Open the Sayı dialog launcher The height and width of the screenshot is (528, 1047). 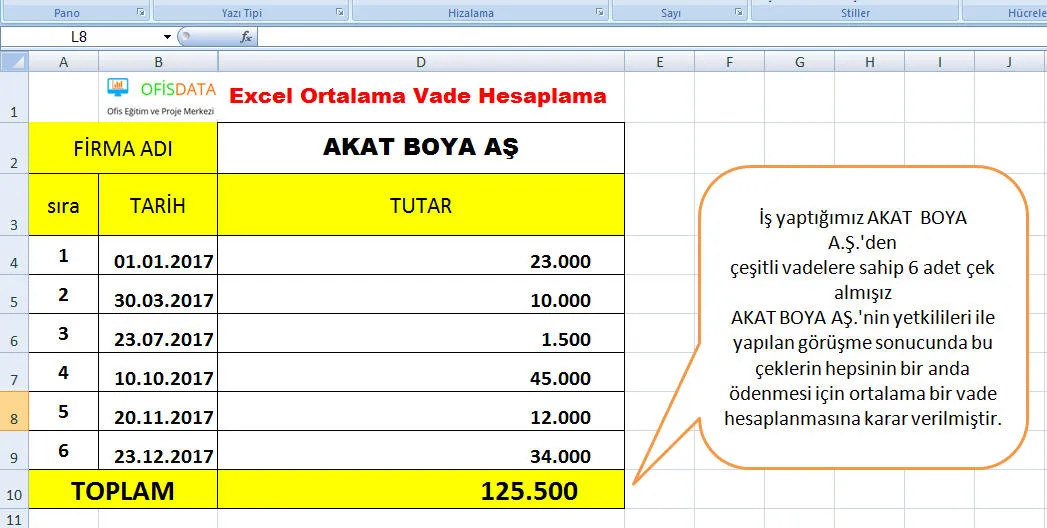738,13
